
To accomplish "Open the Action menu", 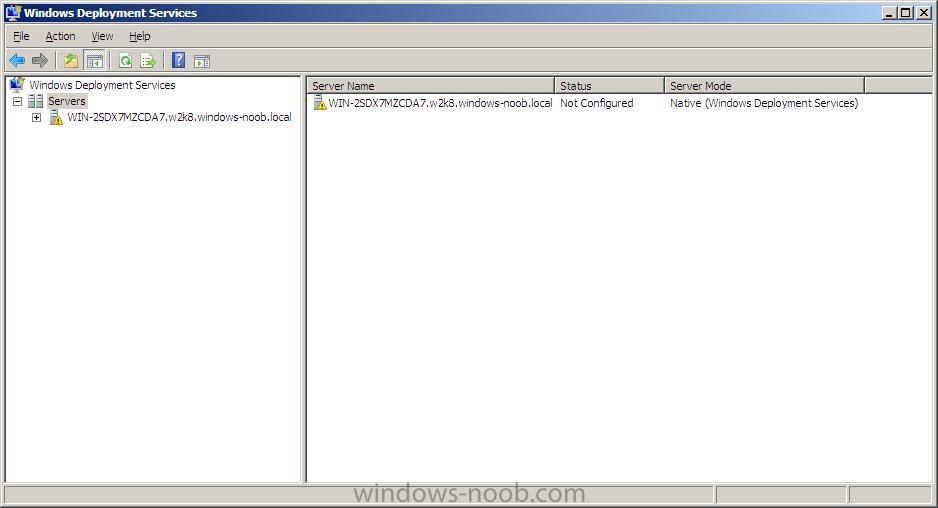I will (60, 36).
